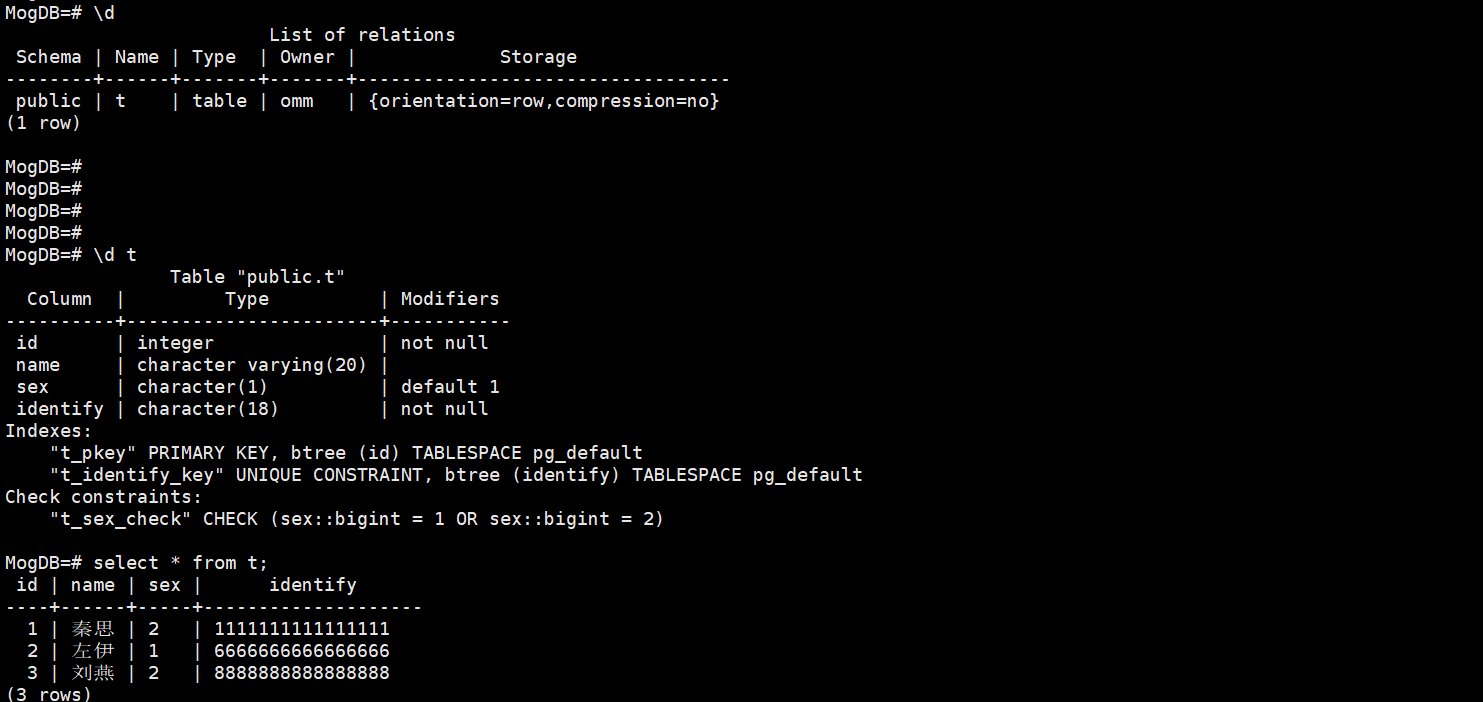
Task: Click the "character varying(20)" type text
Action: coord(252,365)
